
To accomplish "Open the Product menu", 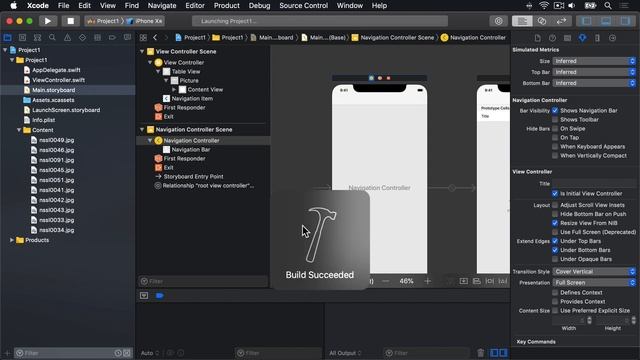I will tap(227, 6).
